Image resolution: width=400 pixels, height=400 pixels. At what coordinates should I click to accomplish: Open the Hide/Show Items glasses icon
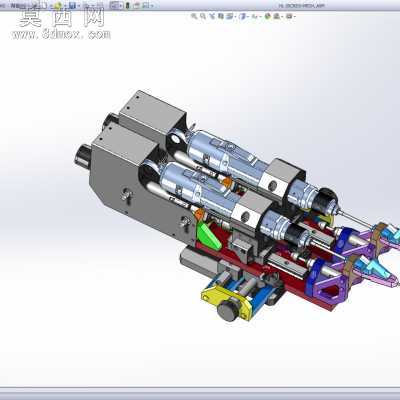[x=254, y=16]
